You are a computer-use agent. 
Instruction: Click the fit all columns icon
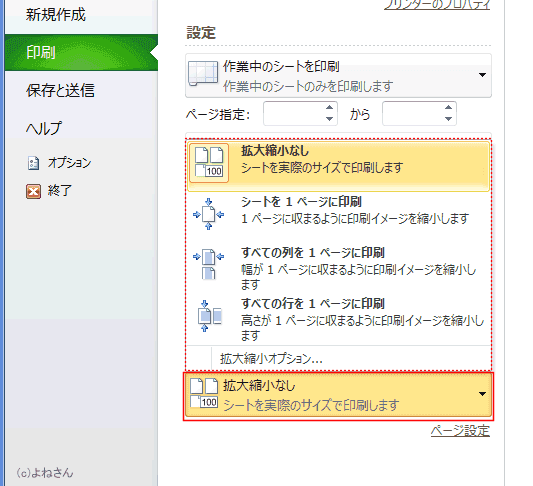click(x=208, y=264)
